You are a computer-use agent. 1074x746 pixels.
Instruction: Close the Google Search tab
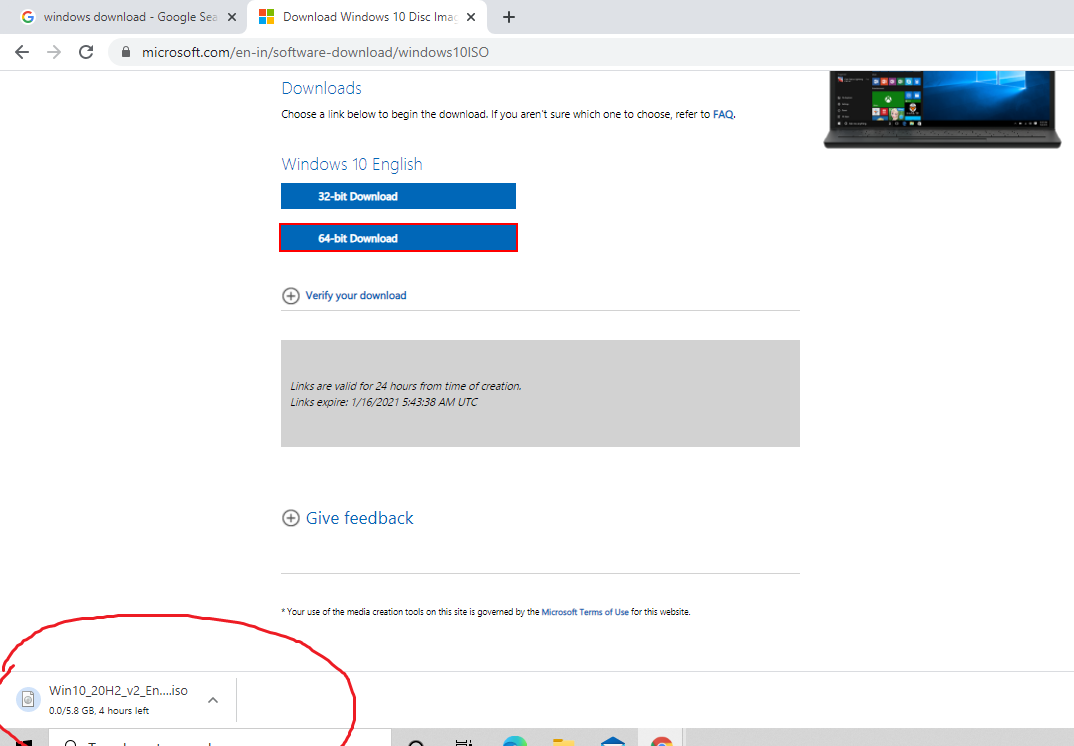[232, 17]
